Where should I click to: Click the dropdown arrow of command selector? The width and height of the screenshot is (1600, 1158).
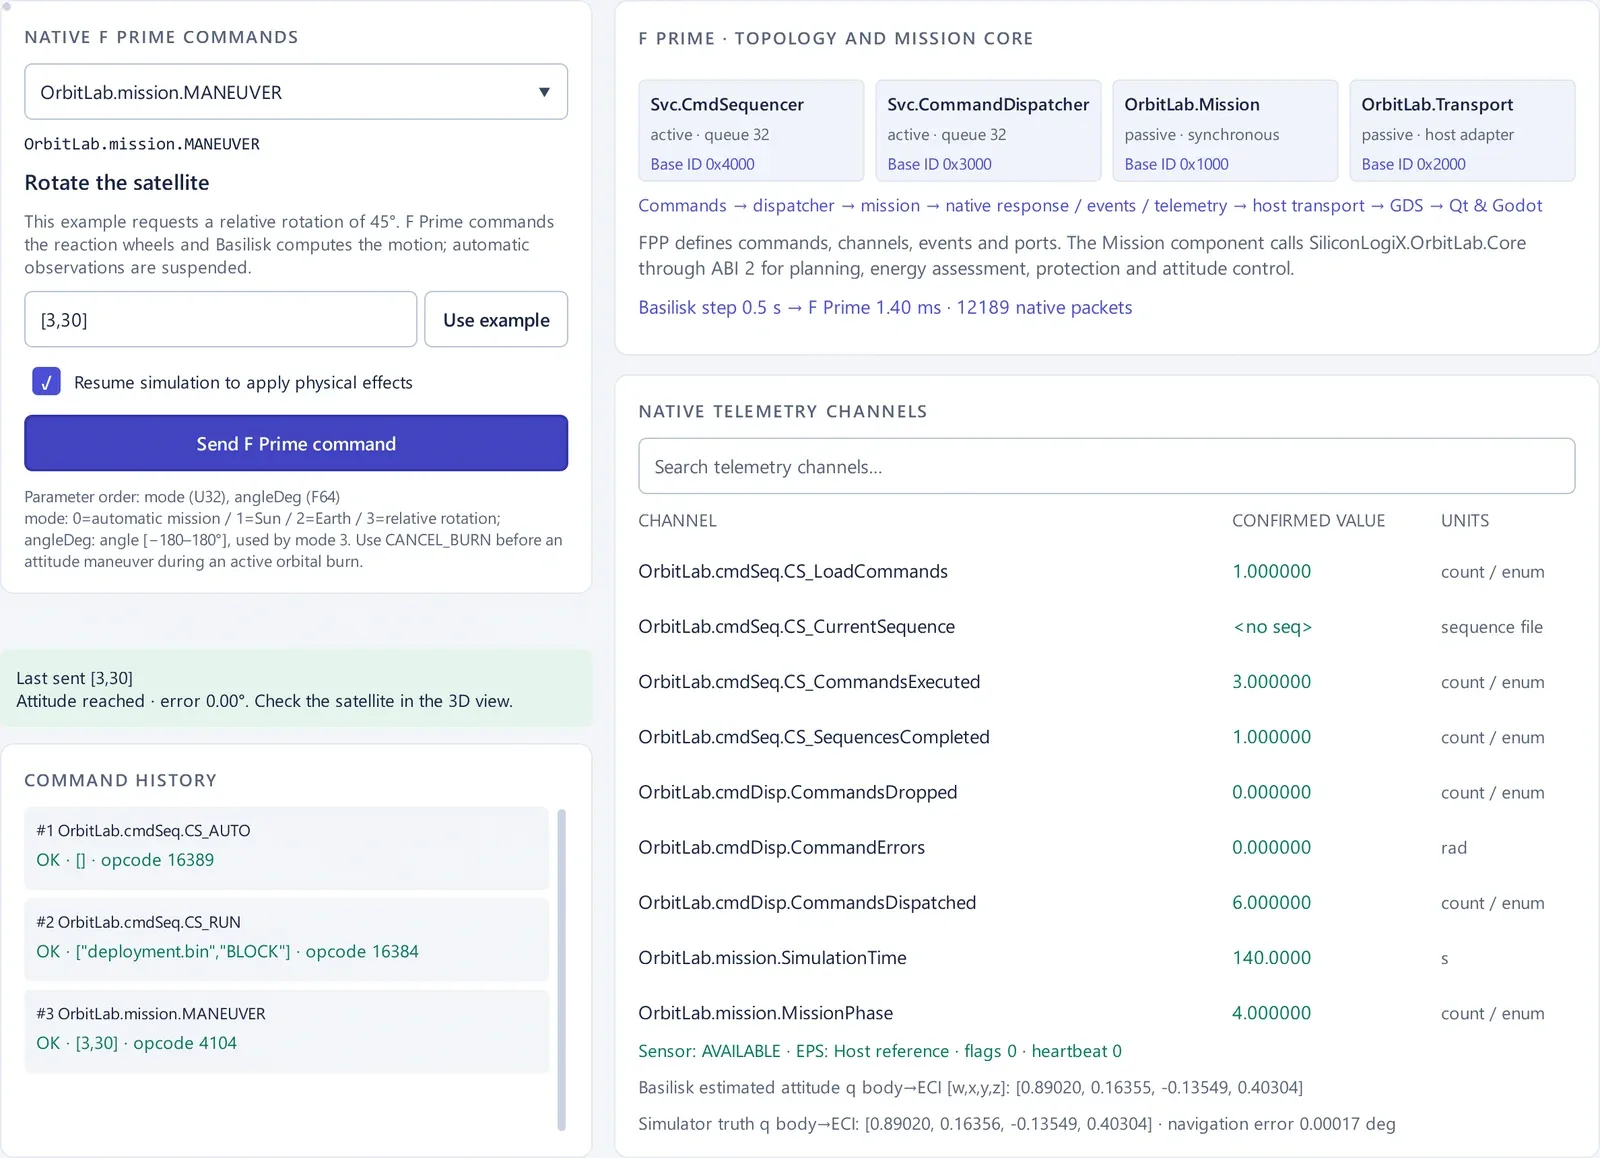(x=544, y=92)
